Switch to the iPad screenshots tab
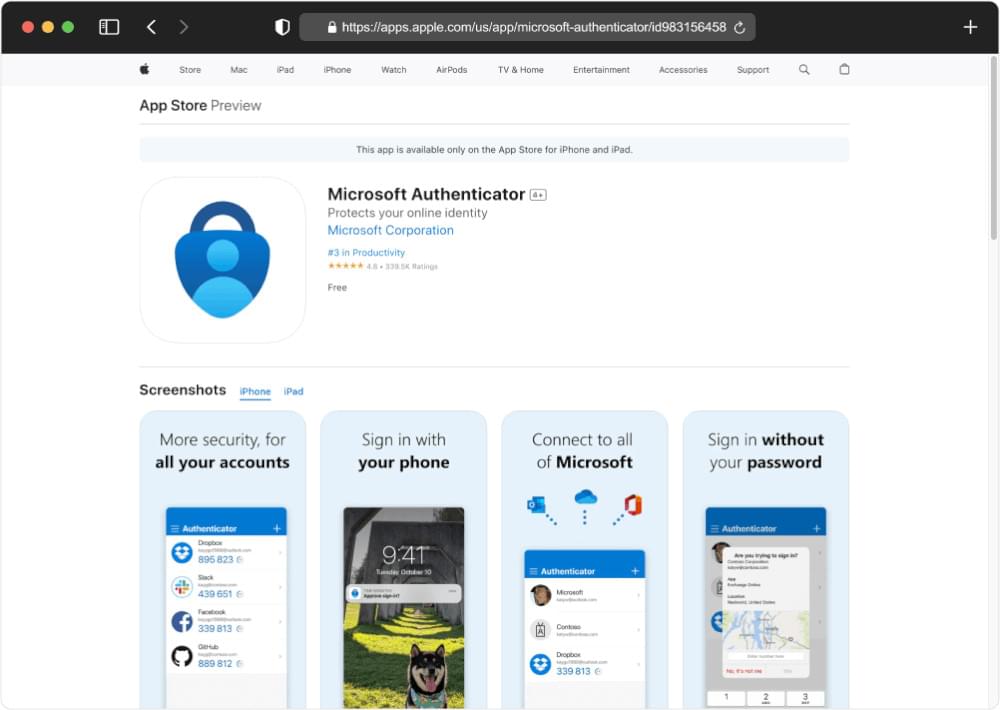 (293, 392)
